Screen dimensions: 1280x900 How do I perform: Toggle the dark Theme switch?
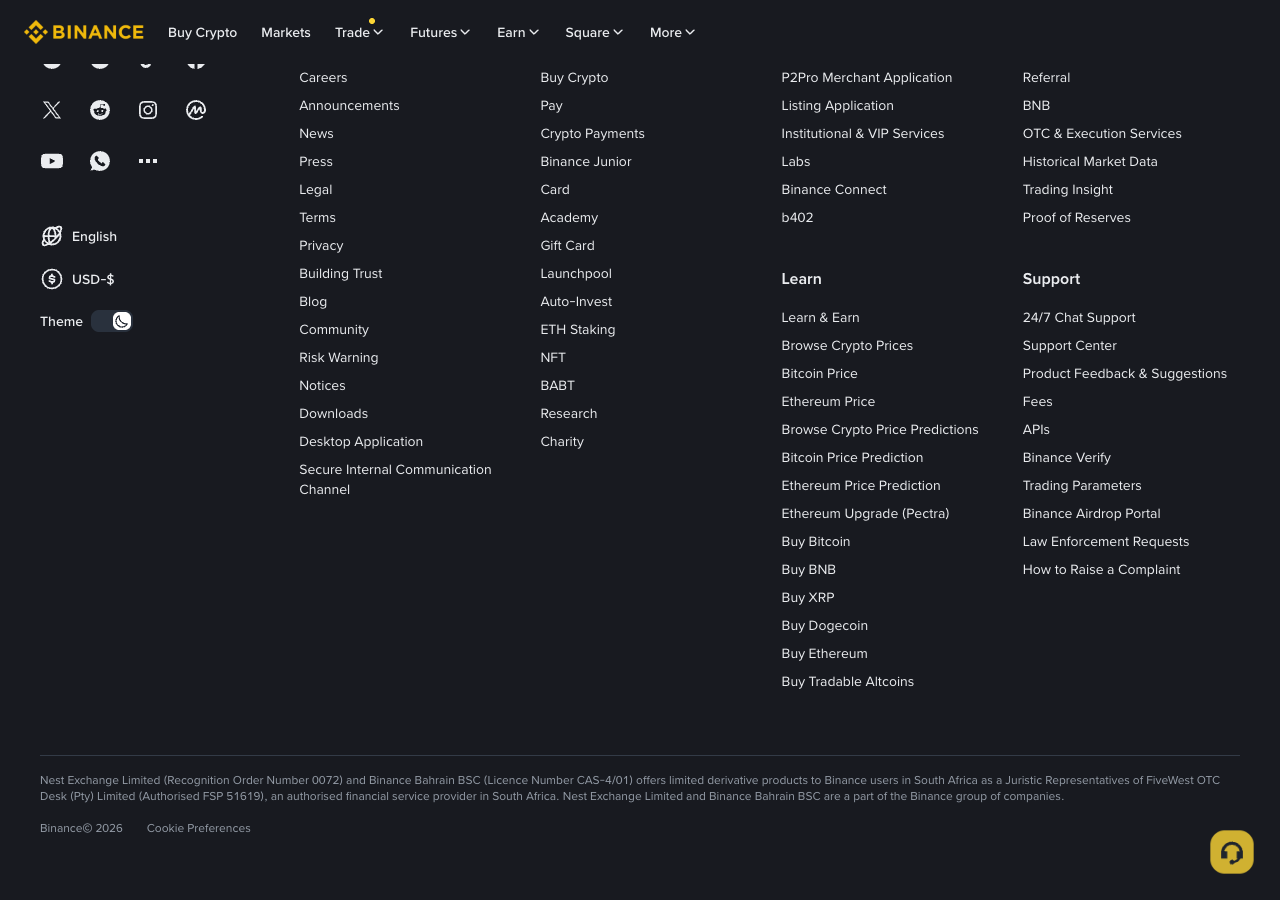click(x=112, y=321)
